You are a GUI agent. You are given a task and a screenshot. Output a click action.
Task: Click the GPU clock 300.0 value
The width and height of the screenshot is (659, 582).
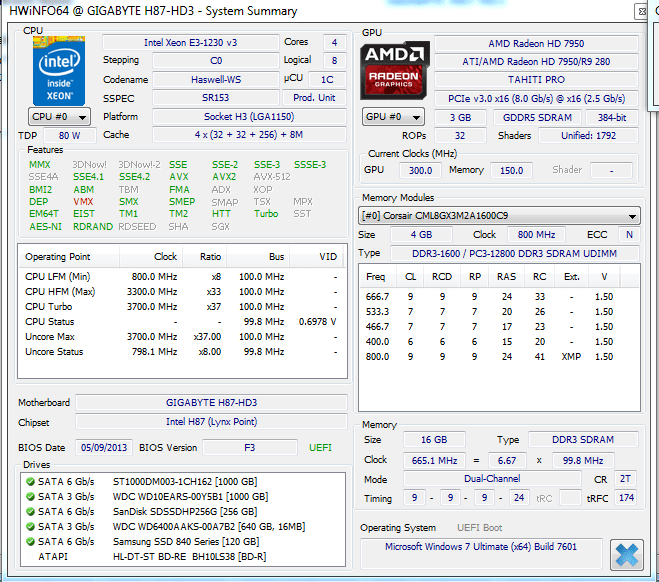point(420,171)
